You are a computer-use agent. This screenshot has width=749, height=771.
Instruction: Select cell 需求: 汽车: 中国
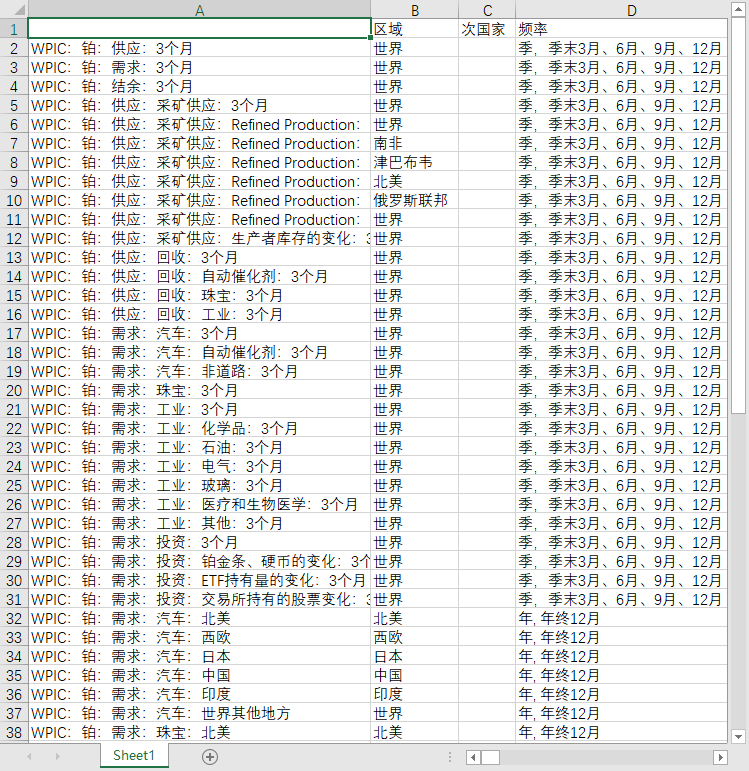coord(199,676)
